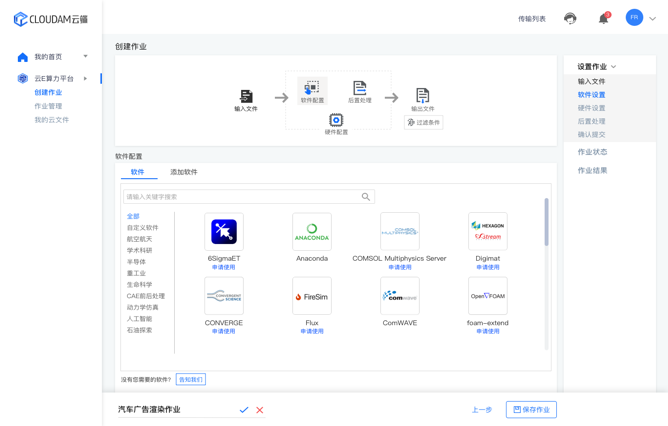This screenshot has width=668, height=426.
Task: Choose the Anaconda software icon
Action: [312, 232]
